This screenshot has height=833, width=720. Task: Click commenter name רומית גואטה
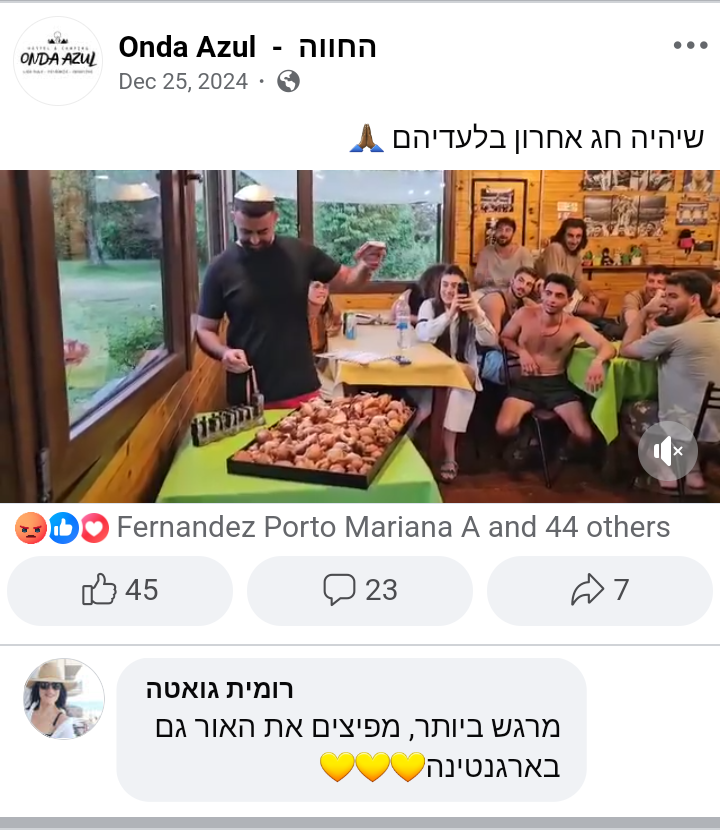pos(219,689)
